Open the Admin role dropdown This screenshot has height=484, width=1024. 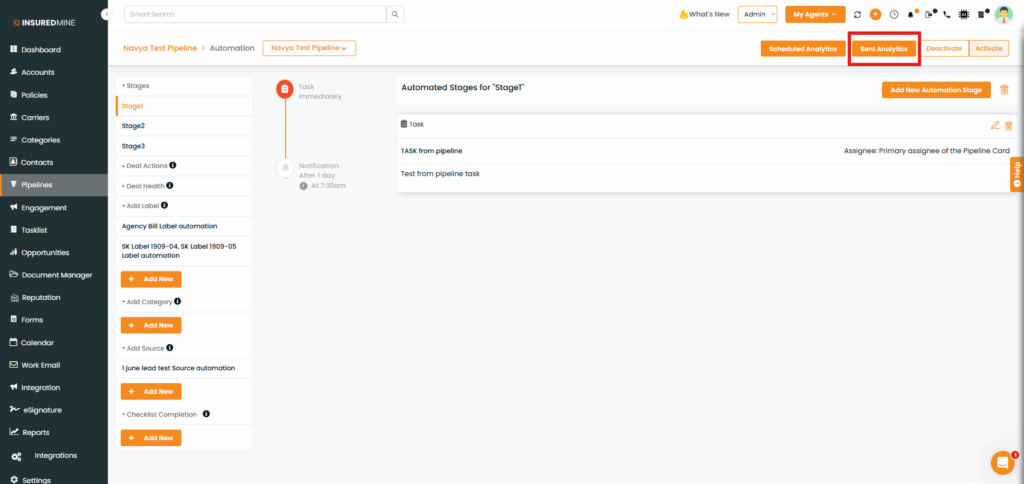[757, 15]
